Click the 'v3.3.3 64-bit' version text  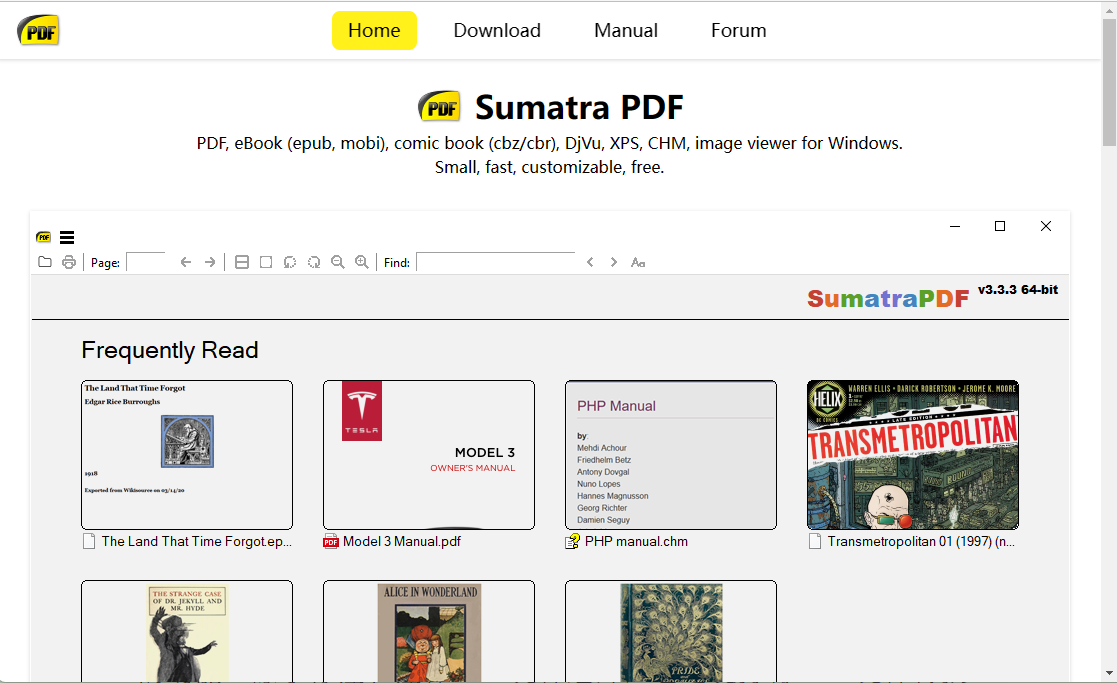[1017, 290]
